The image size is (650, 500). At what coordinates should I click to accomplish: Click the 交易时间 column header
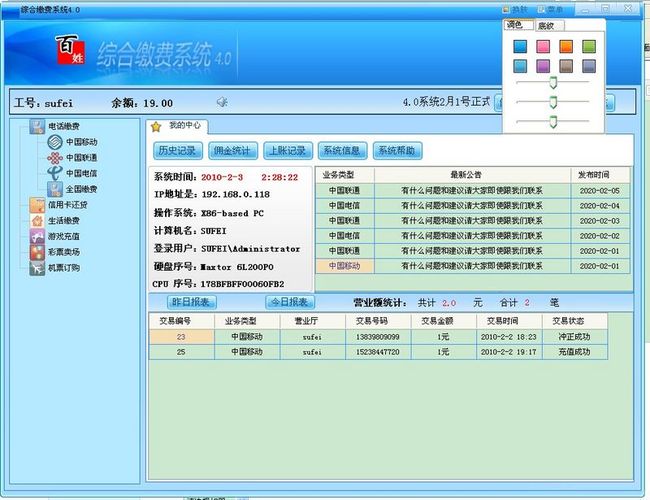click(509, 321)
